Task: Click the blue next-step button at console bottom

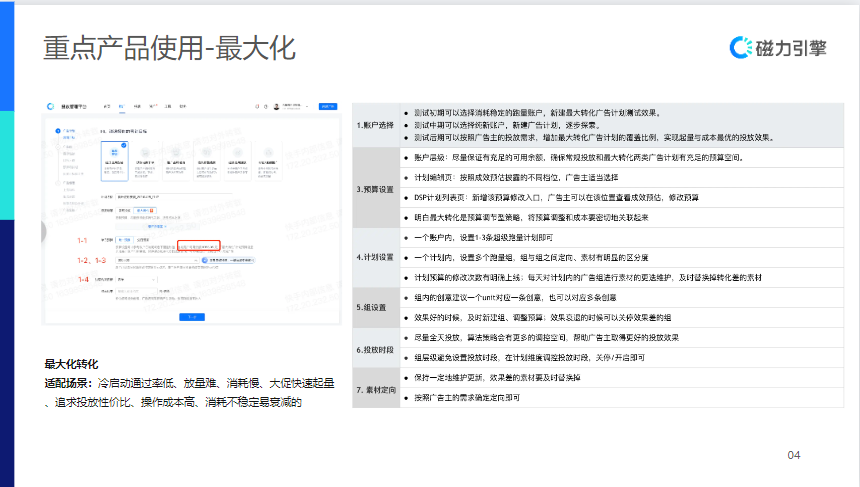Action: tap(192, 317)
